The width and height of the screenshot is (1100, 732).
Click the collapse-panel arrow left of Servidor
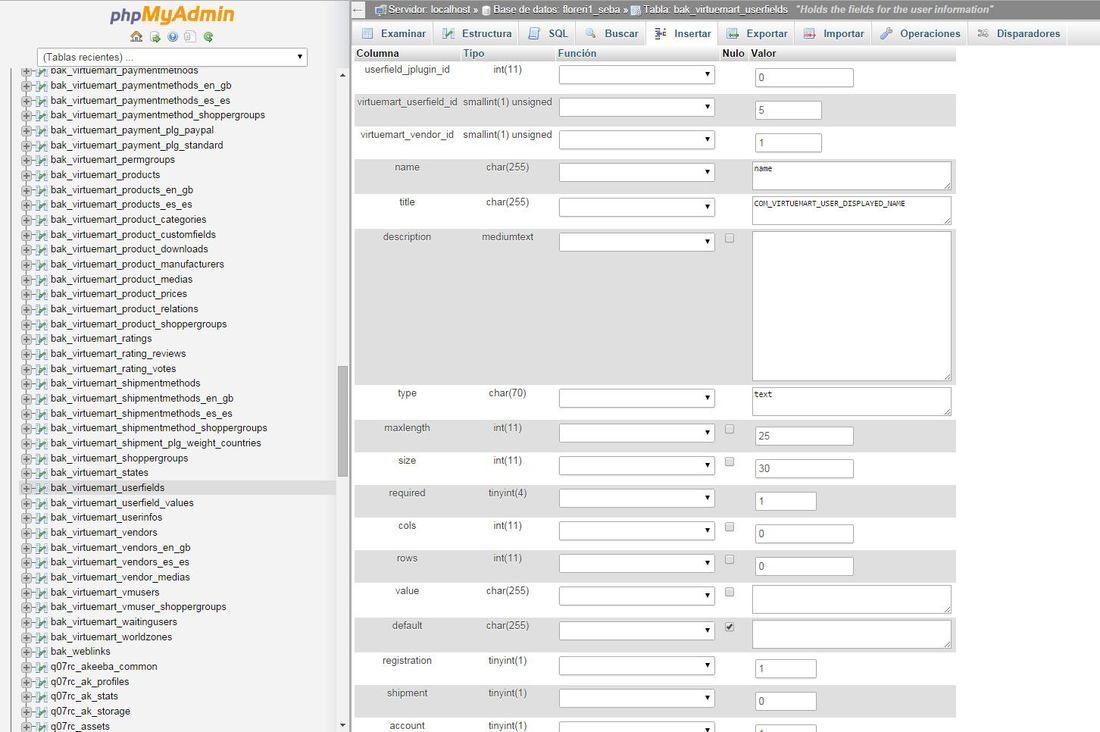tap(358, 10)
